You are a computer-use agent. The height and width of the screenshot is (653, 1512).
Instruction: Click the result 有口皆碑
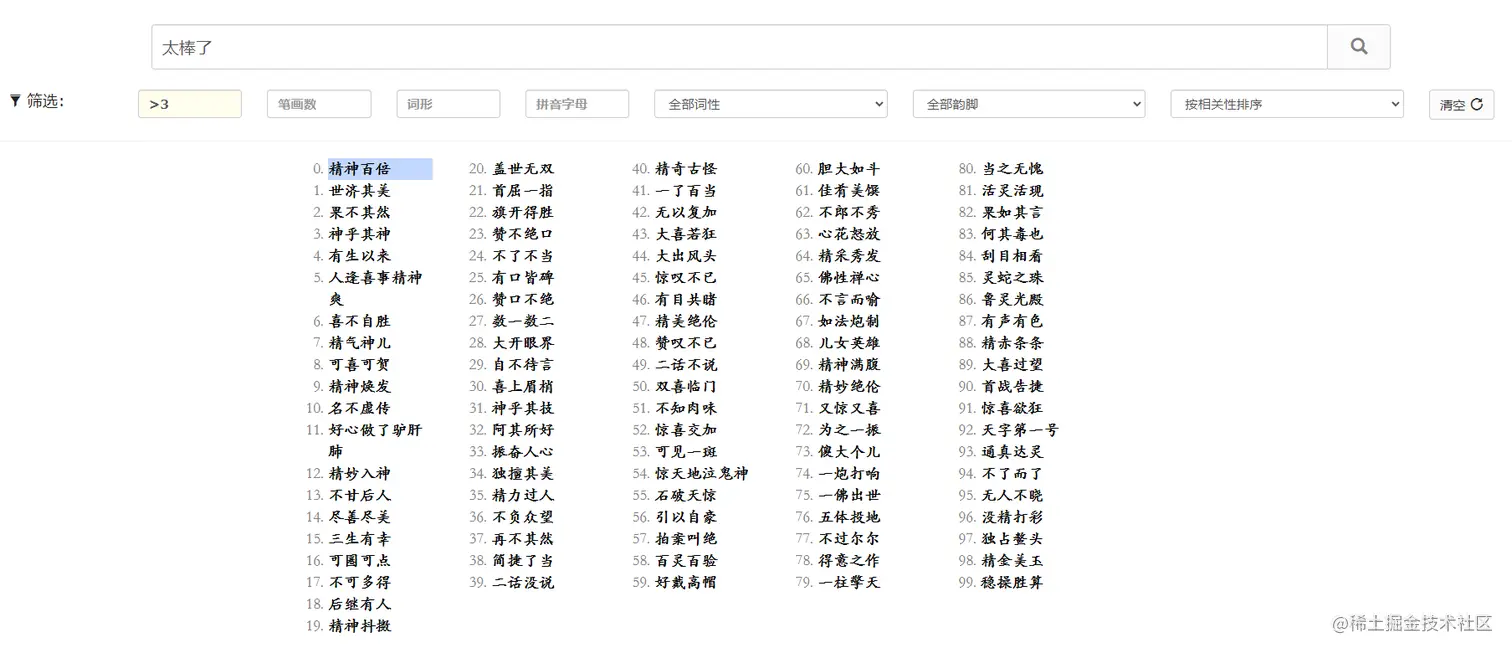click(x=523, y=278)
